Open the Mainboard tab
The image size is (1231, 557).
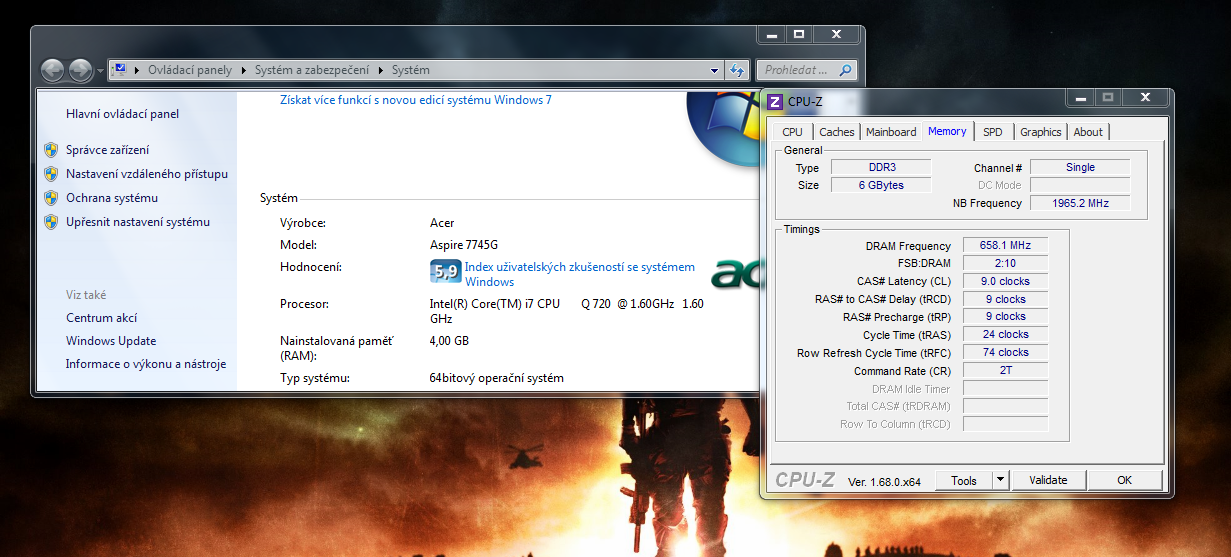pos(891,132)
